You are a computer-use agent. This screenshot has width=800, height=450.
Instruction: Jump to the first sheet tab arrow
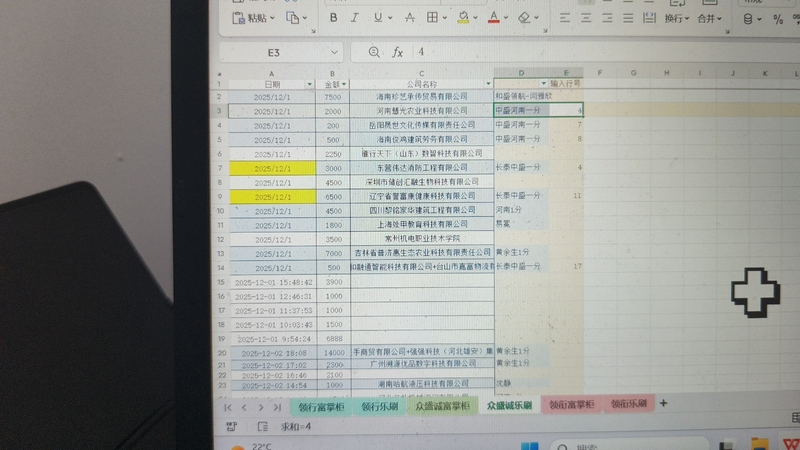click(x=228, y=408)
